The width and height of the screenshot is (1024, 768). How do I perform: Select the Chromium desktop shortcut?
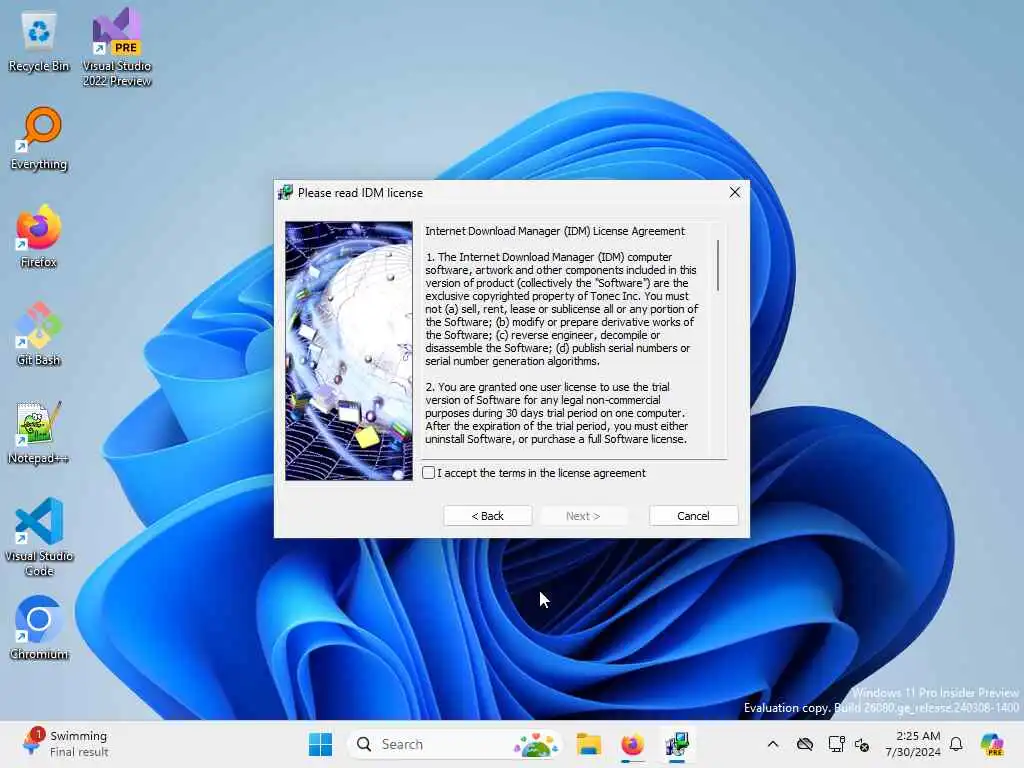click(x=39, y=628)
